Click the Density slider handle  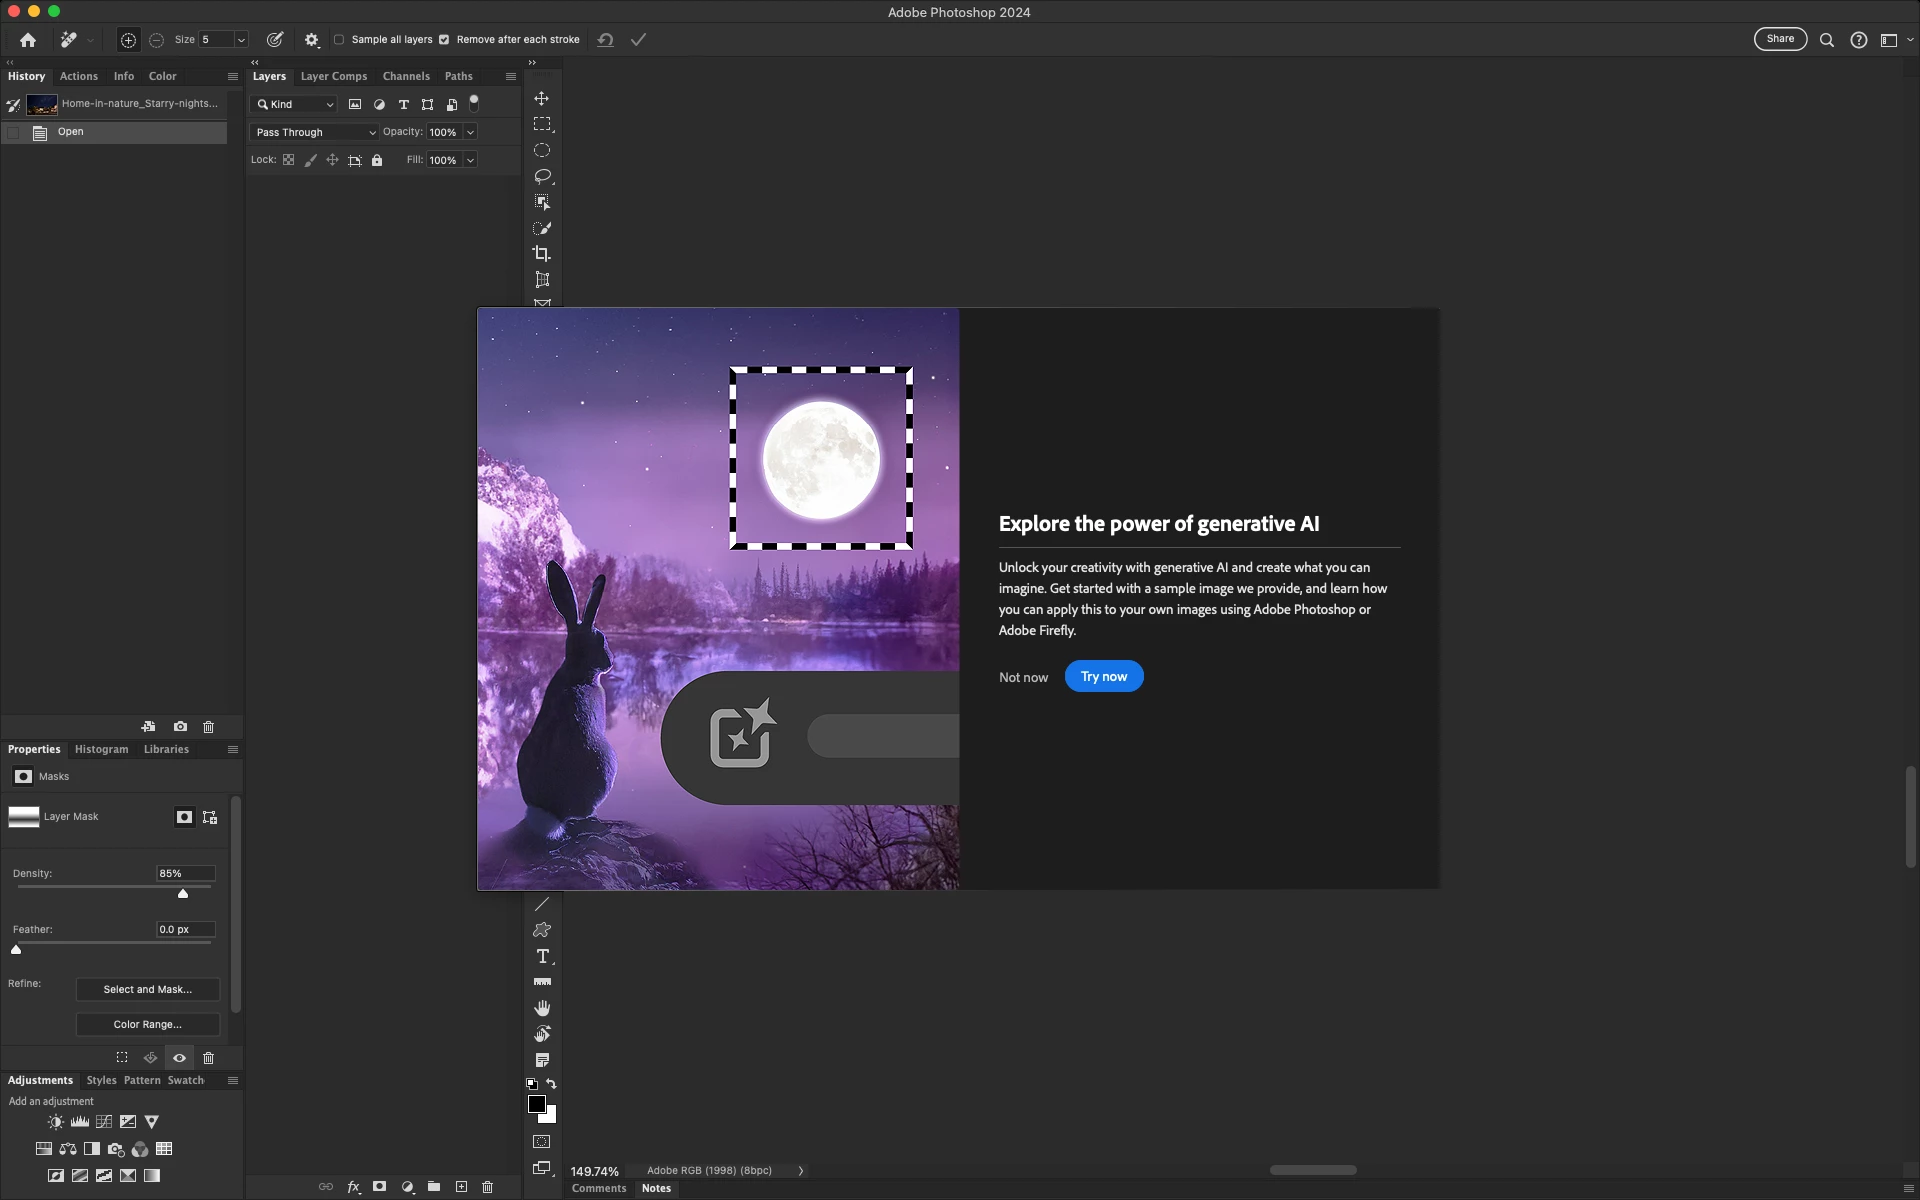pos(183,893)
